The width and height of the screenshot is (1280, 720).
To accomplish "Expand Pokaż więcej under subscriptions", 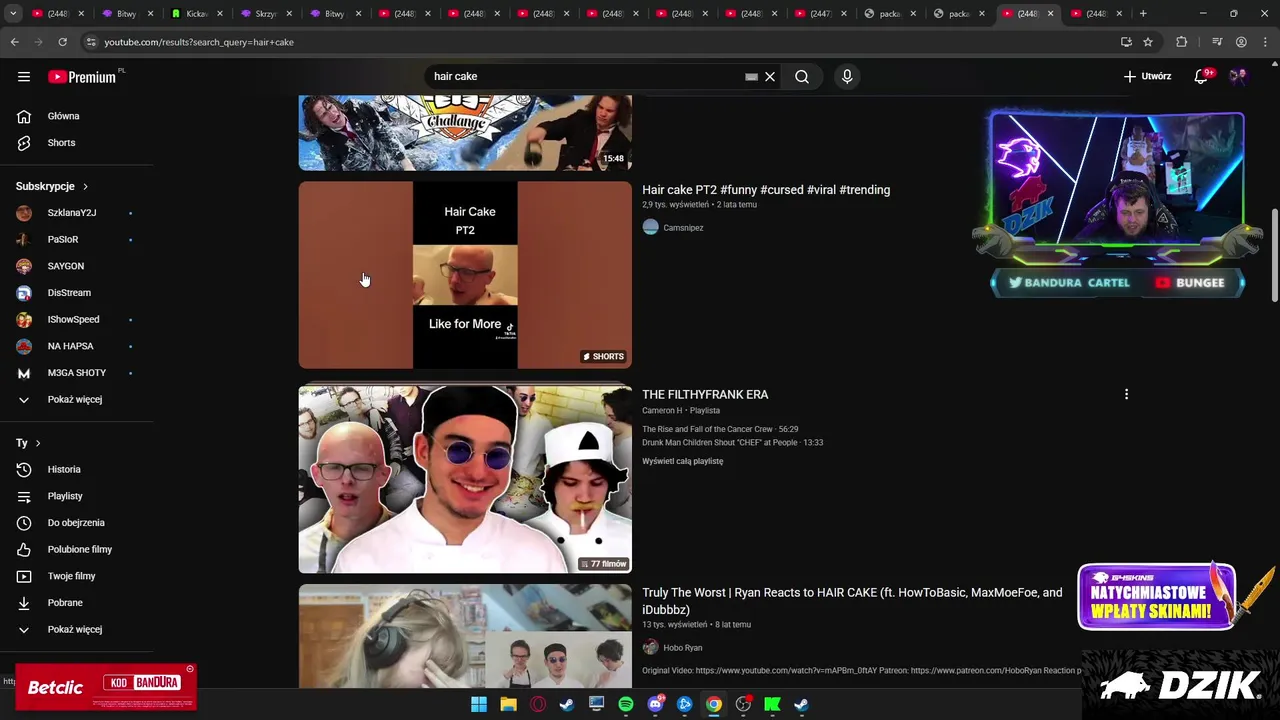I will (76, 399).
